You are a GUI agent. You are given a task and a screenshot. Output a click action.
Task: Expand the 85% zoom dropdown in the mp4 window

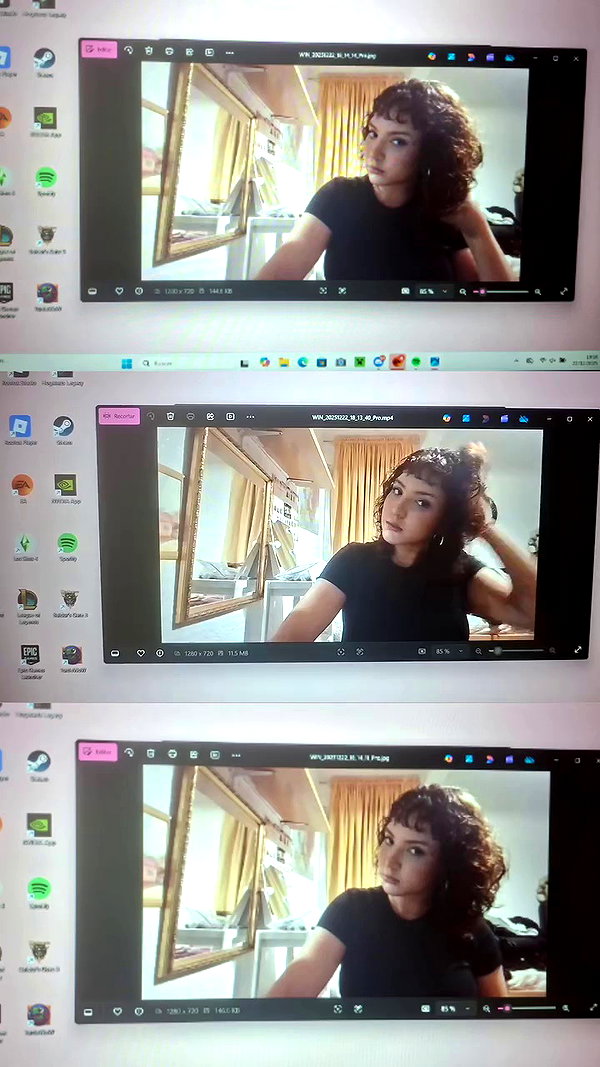pos(461,651)
